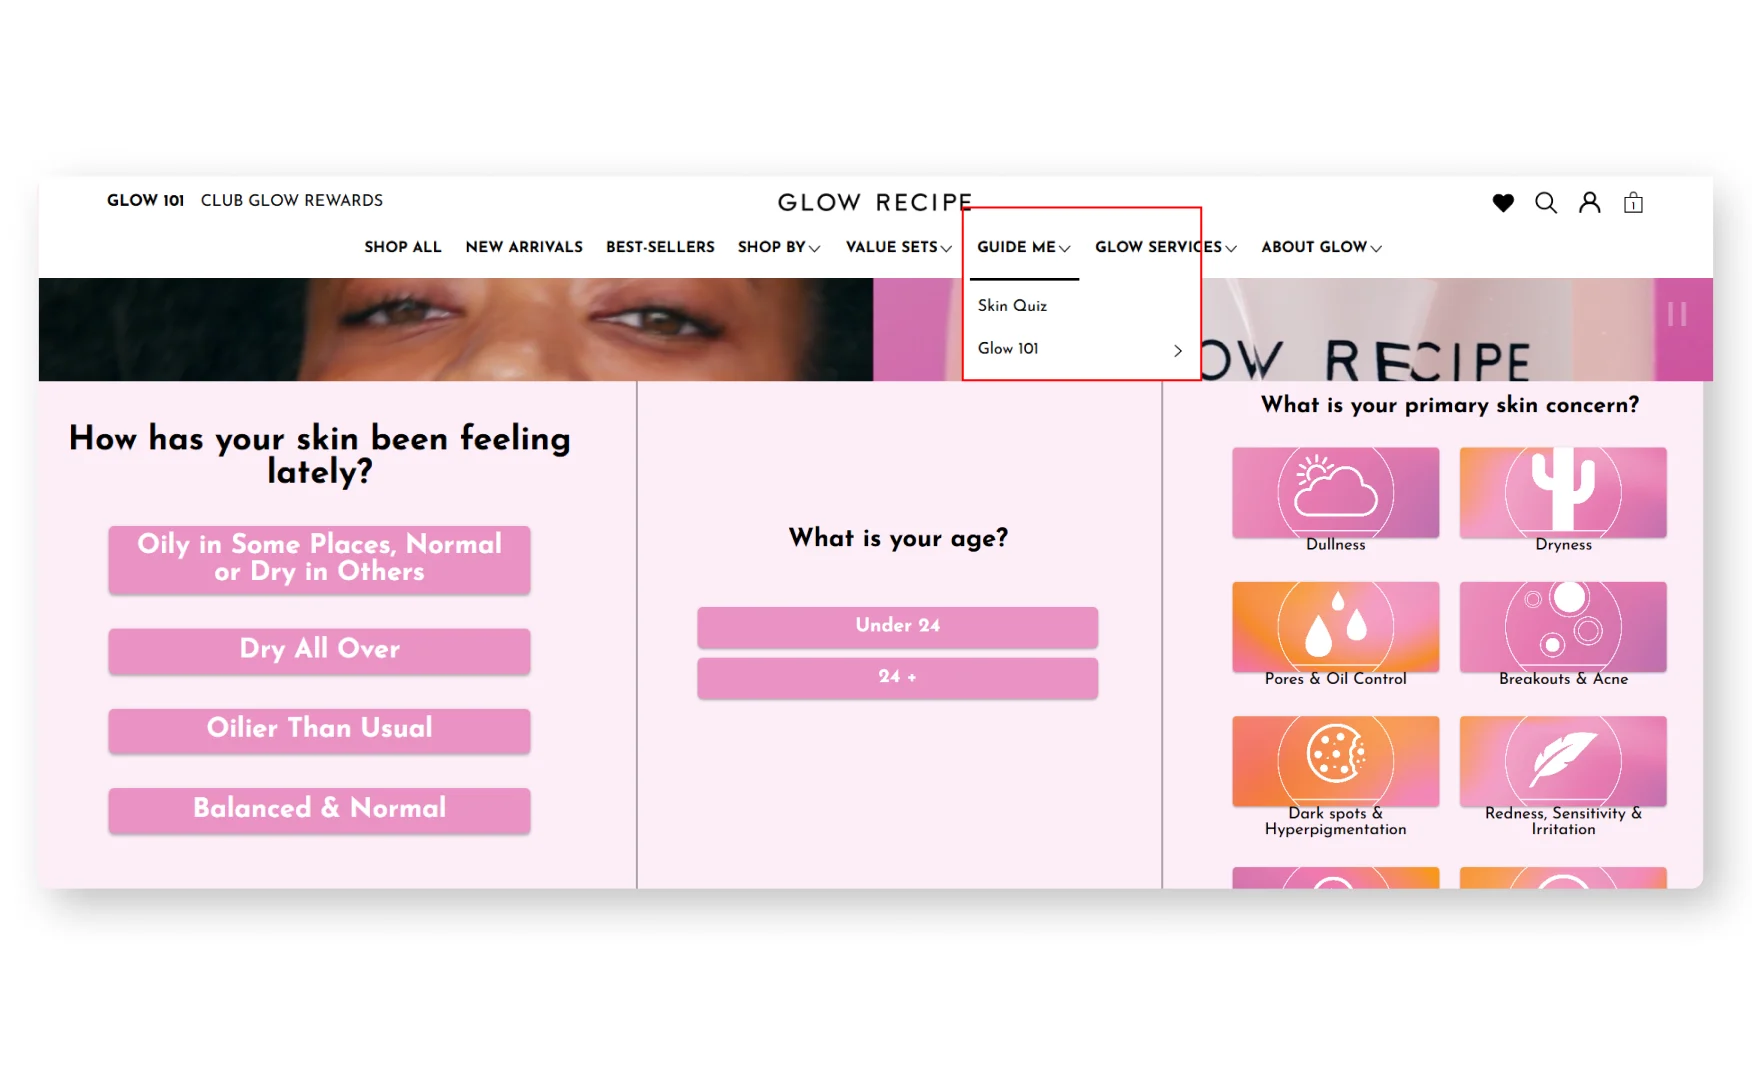Open the wishlist heart icon
Viewport: 1752px width, 1070px height.
tap(1502, 203)
